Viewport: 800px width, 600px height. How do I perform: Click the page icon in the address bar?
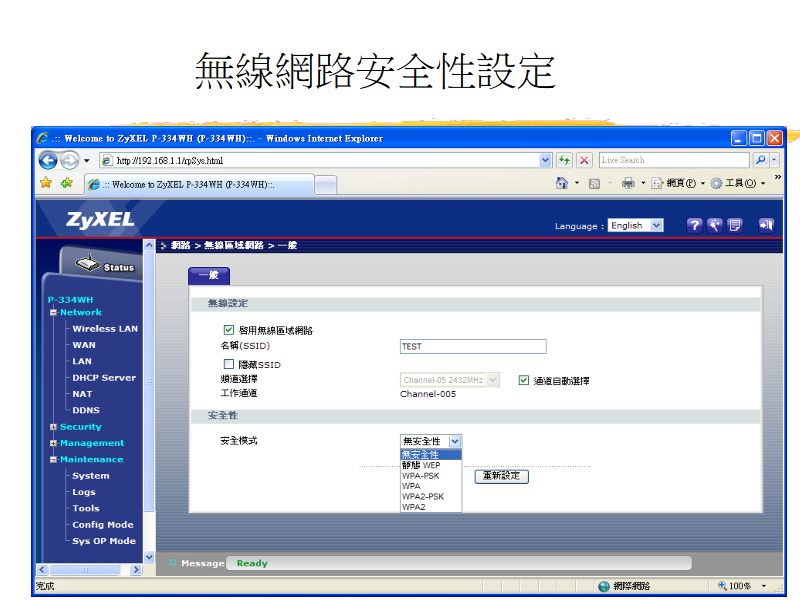pyautogui.click(x=107, y=161)
